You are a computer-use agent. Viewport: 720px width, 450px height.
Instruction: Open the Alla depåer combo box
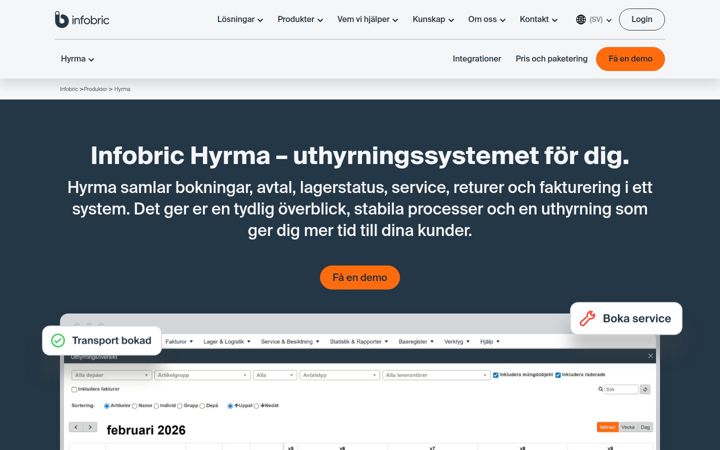(x=111, y=375)
